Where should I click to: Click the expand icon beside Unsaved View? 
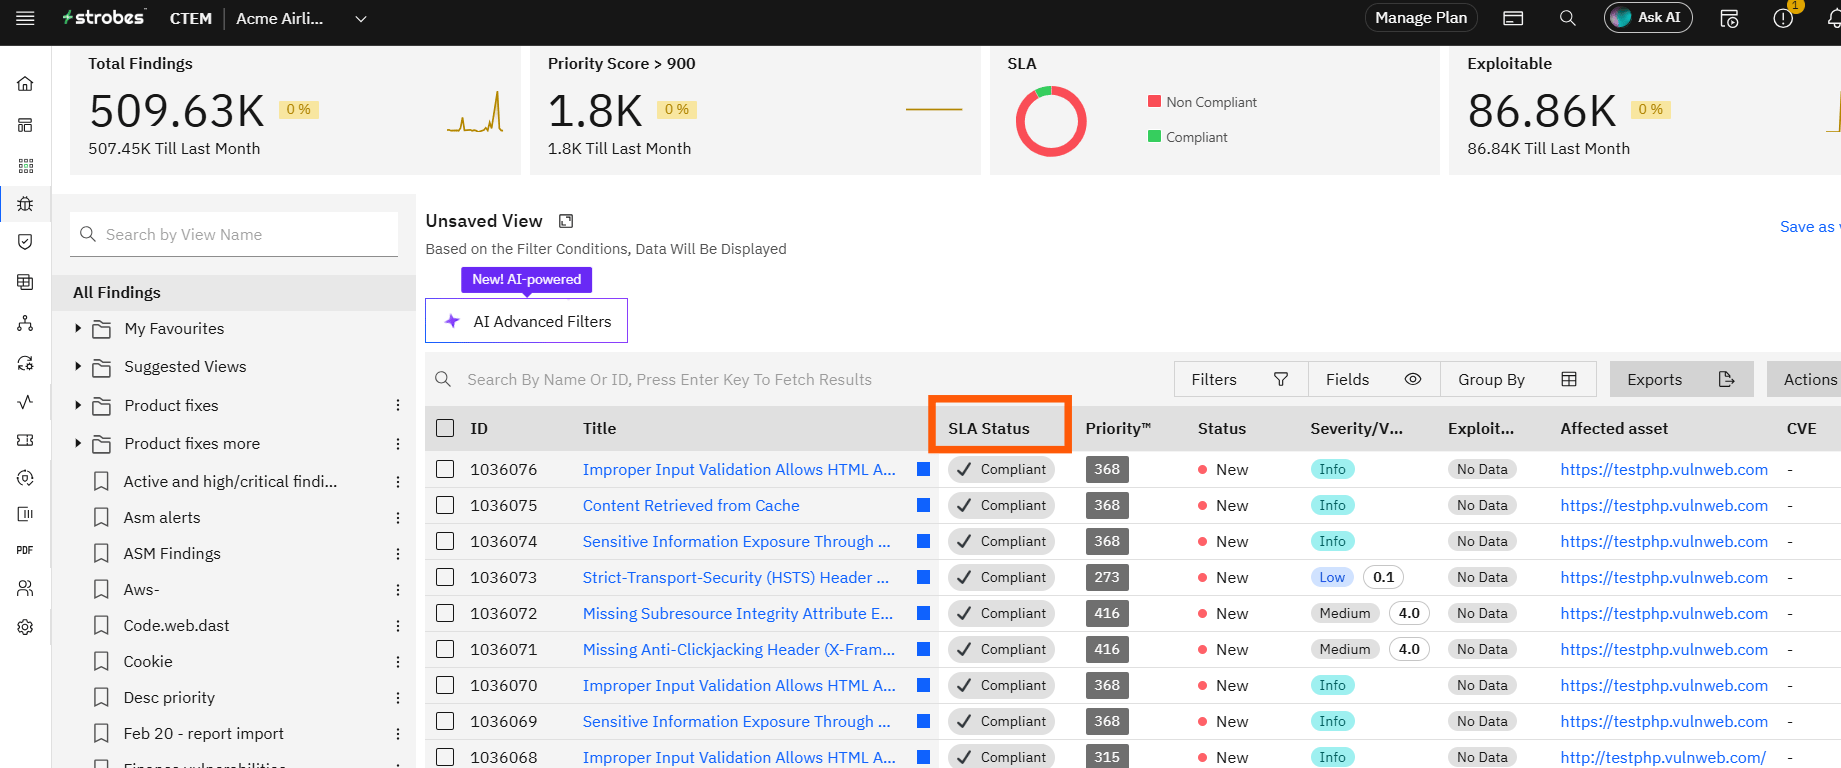[x=566, y=221]
